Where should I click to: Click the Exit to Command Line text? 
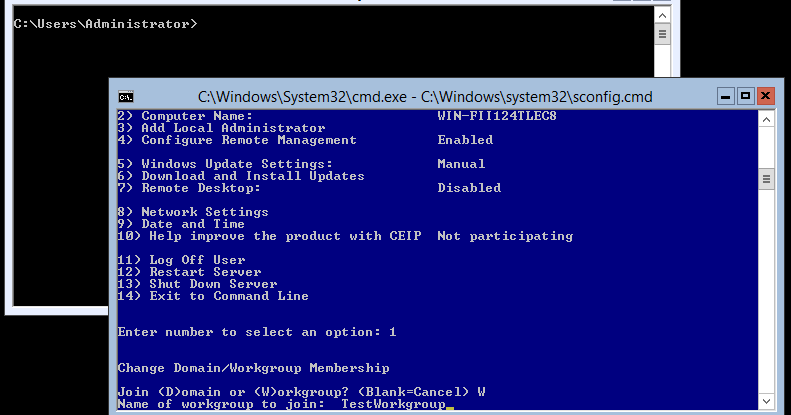point(228,296)
